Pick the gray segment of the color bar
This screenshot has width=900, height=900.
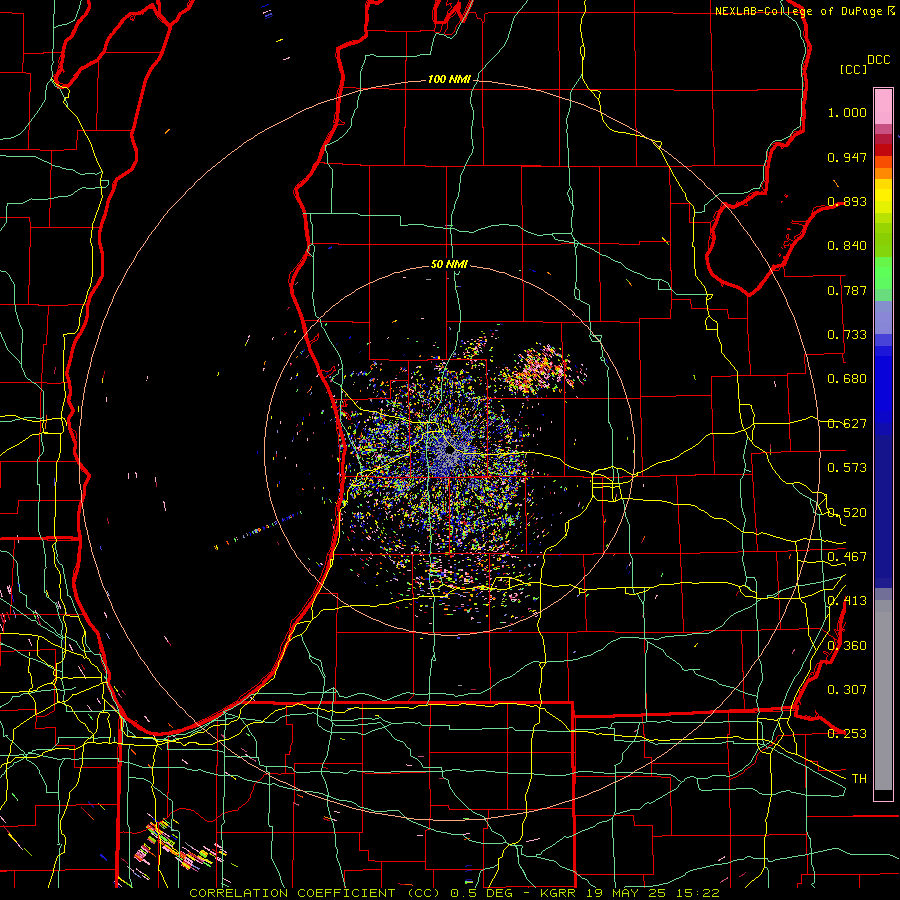coord(883,695)
